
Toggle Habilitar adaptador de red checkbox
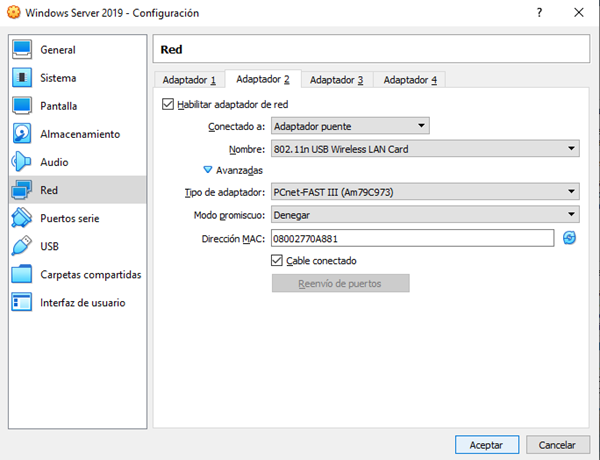(167, 104)
